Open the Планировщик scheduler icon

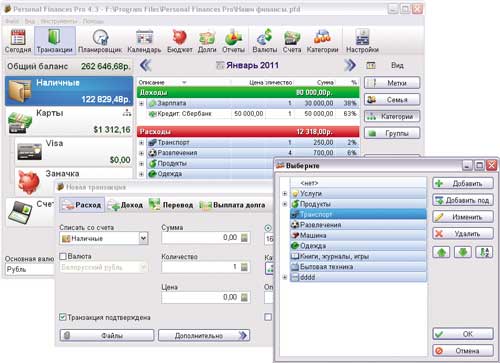100,41
